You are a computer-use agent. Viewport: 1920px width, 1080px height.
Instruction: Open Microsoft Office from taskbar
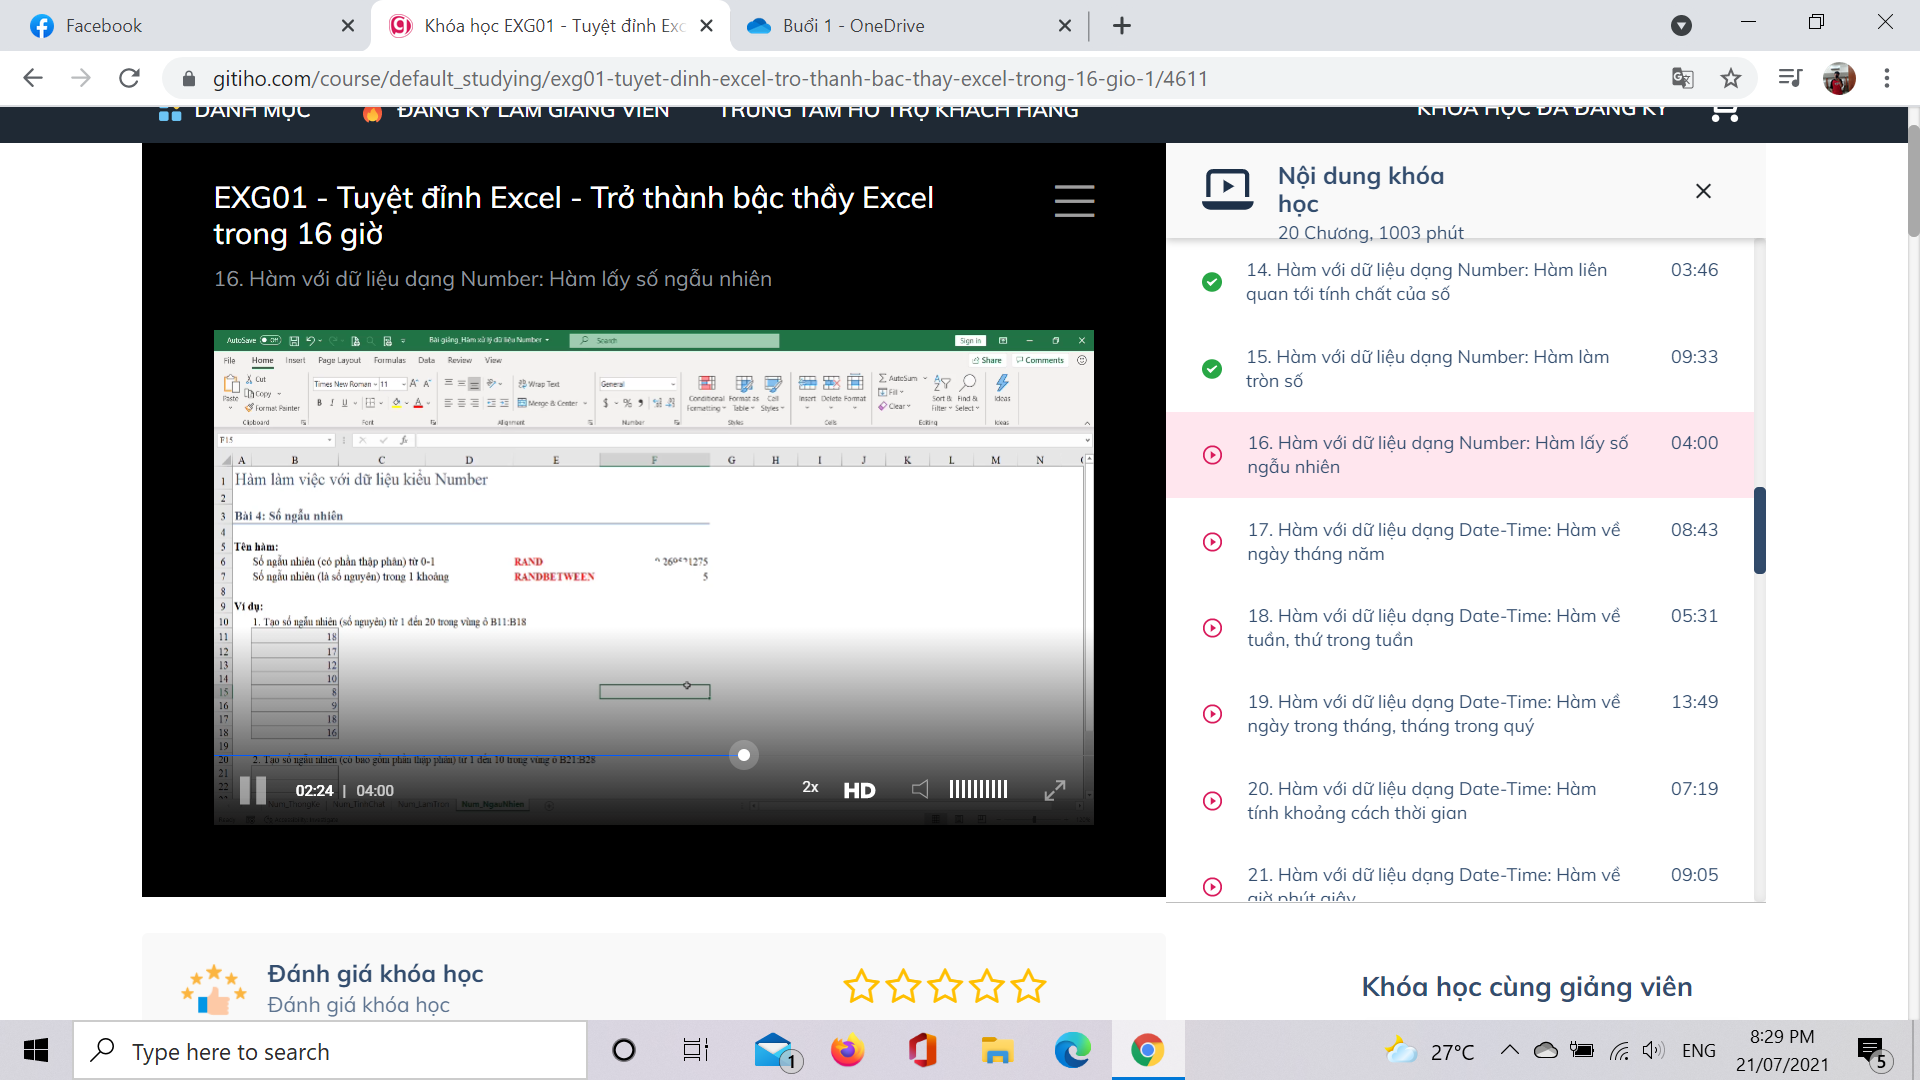[922, 1051]
